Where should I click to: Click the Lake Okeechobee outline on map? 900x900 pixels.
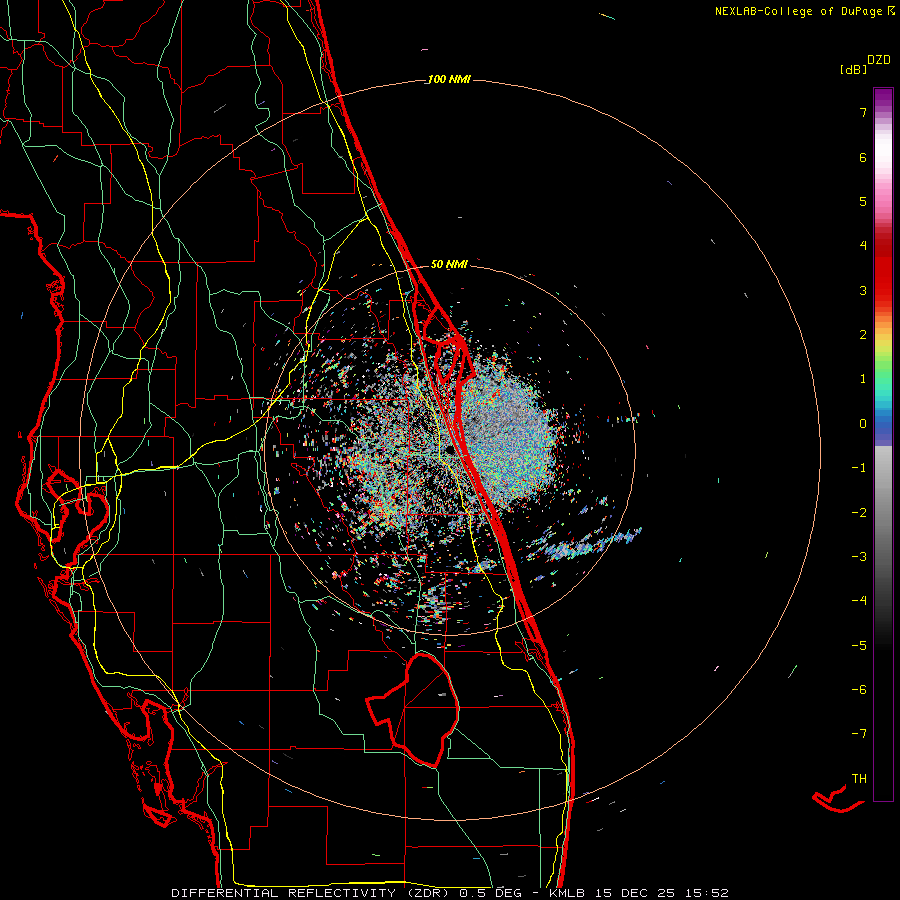(x=414, y=710)
